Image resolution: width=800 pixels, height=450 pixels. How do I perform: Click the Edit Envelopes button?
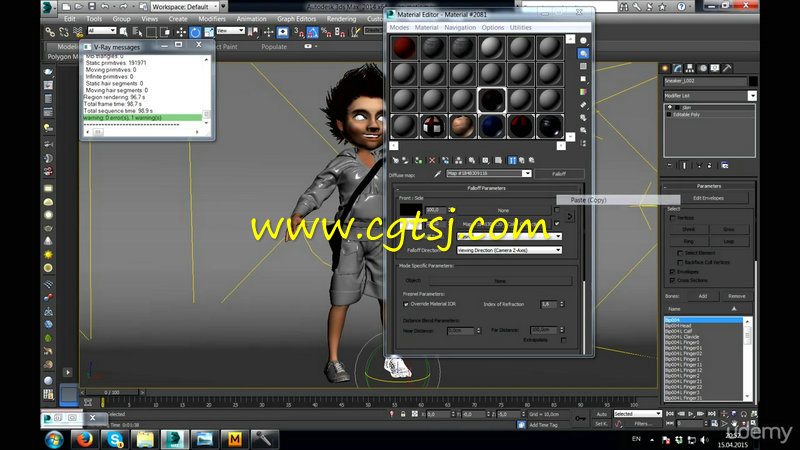(708, 198)
